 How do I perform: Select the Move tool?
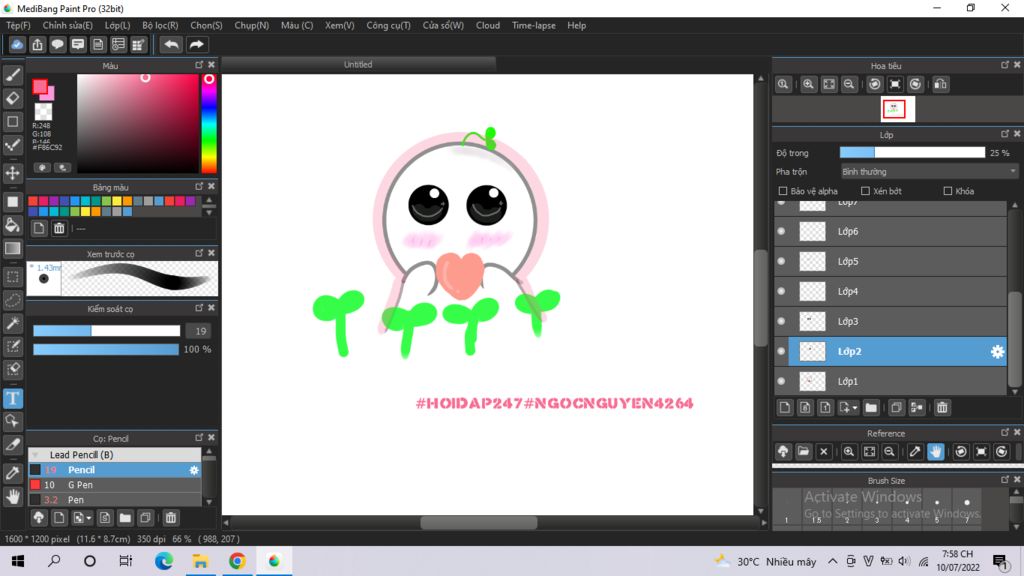coord(12,173)
